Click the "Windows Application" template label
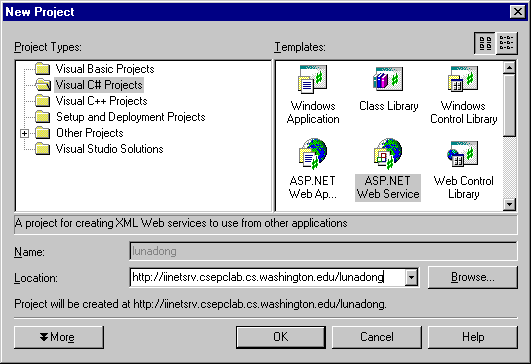Image resolution: width=531 pixels, height=364 pixels. pyautogui.click(x=313, y=112)
